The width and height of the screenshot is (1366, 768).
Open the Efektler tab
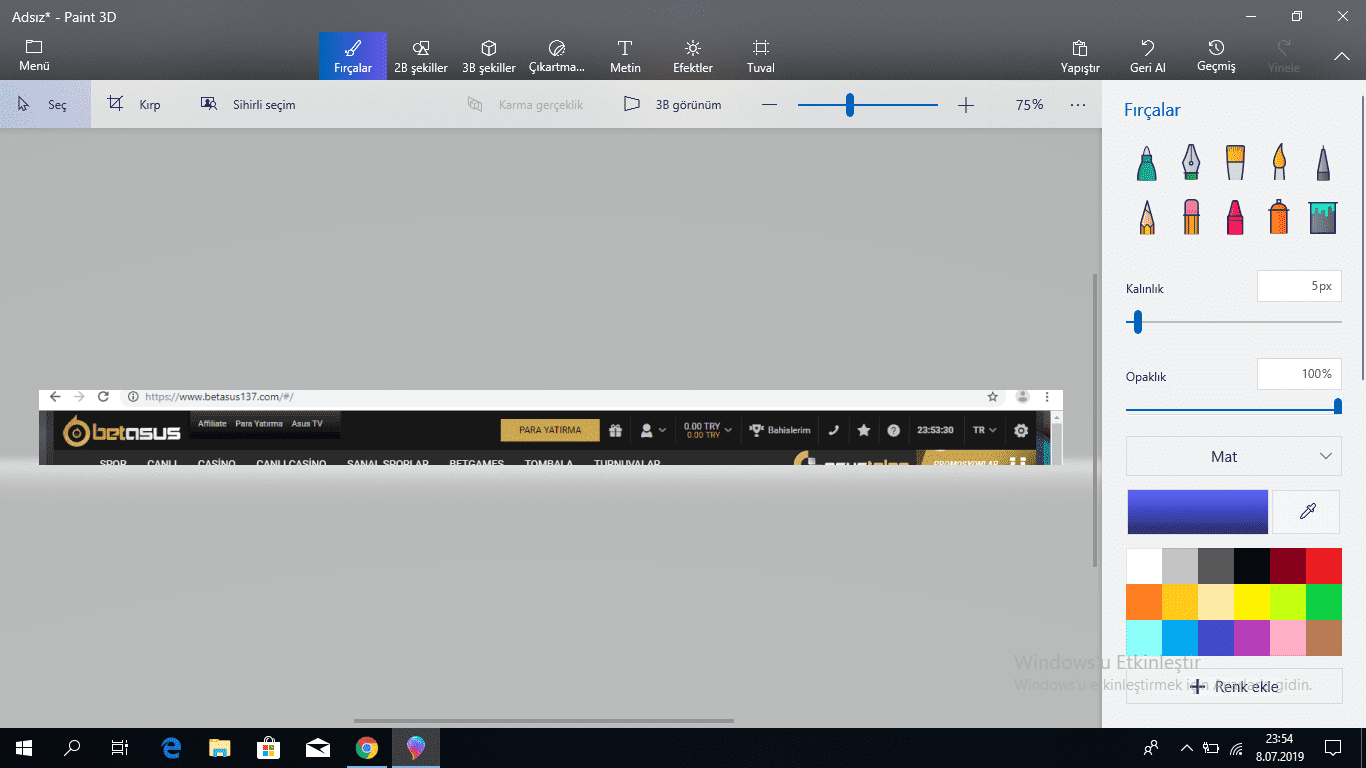(x=693, y=56)
